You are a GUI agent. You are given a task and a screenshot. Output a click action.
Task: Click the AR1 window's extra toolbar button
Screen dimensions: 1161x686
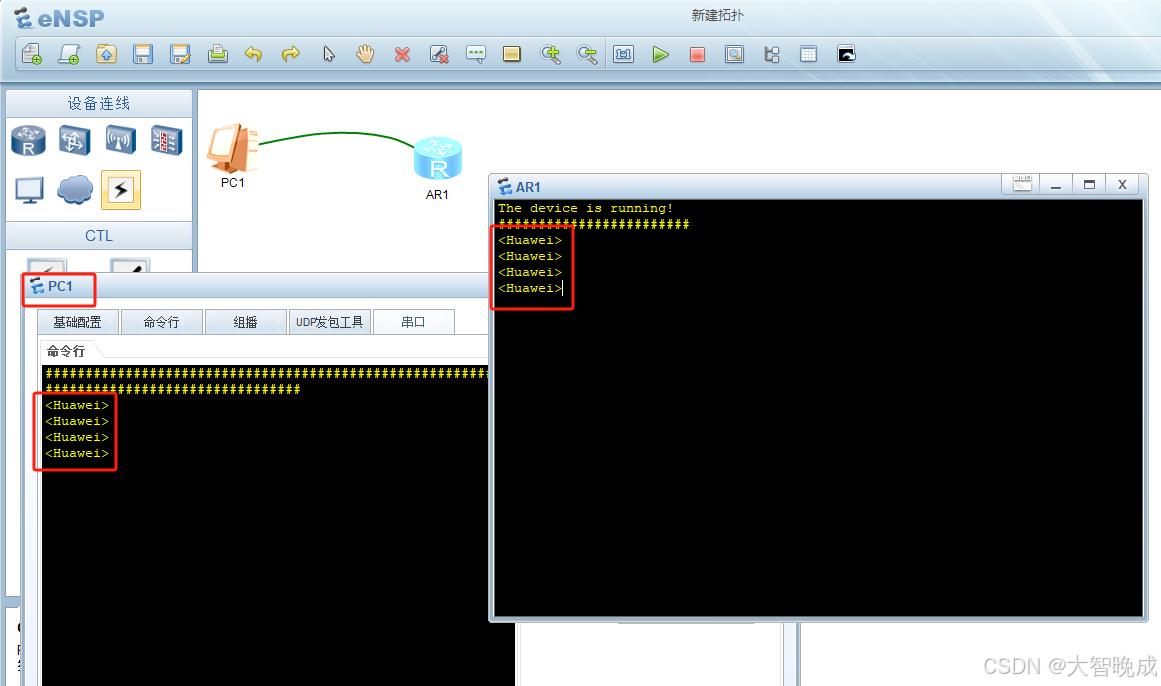(1022, 184)
